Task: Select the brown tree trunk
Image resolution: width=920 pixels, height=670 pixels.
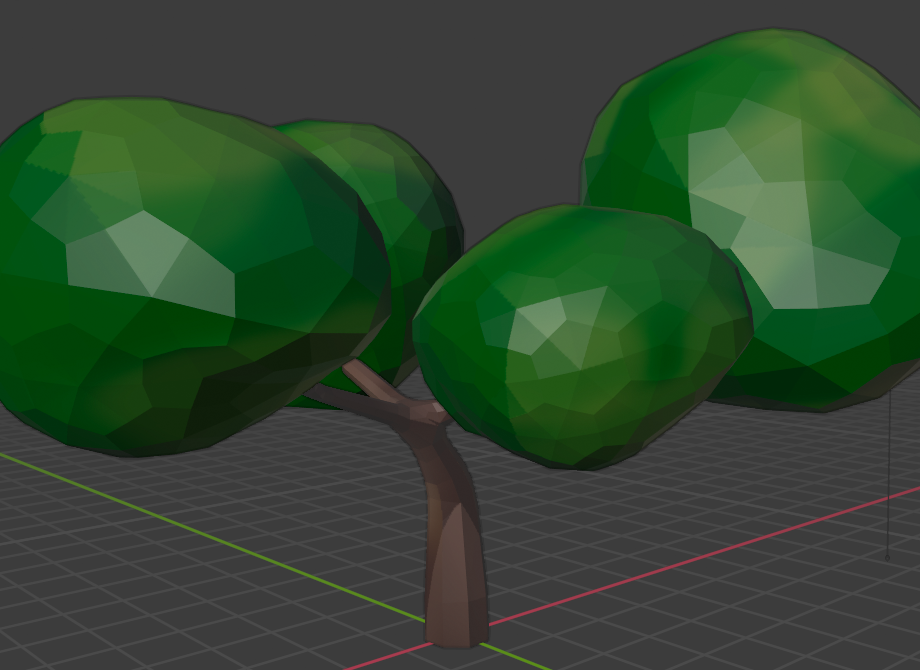Action: tap(455, 560)
